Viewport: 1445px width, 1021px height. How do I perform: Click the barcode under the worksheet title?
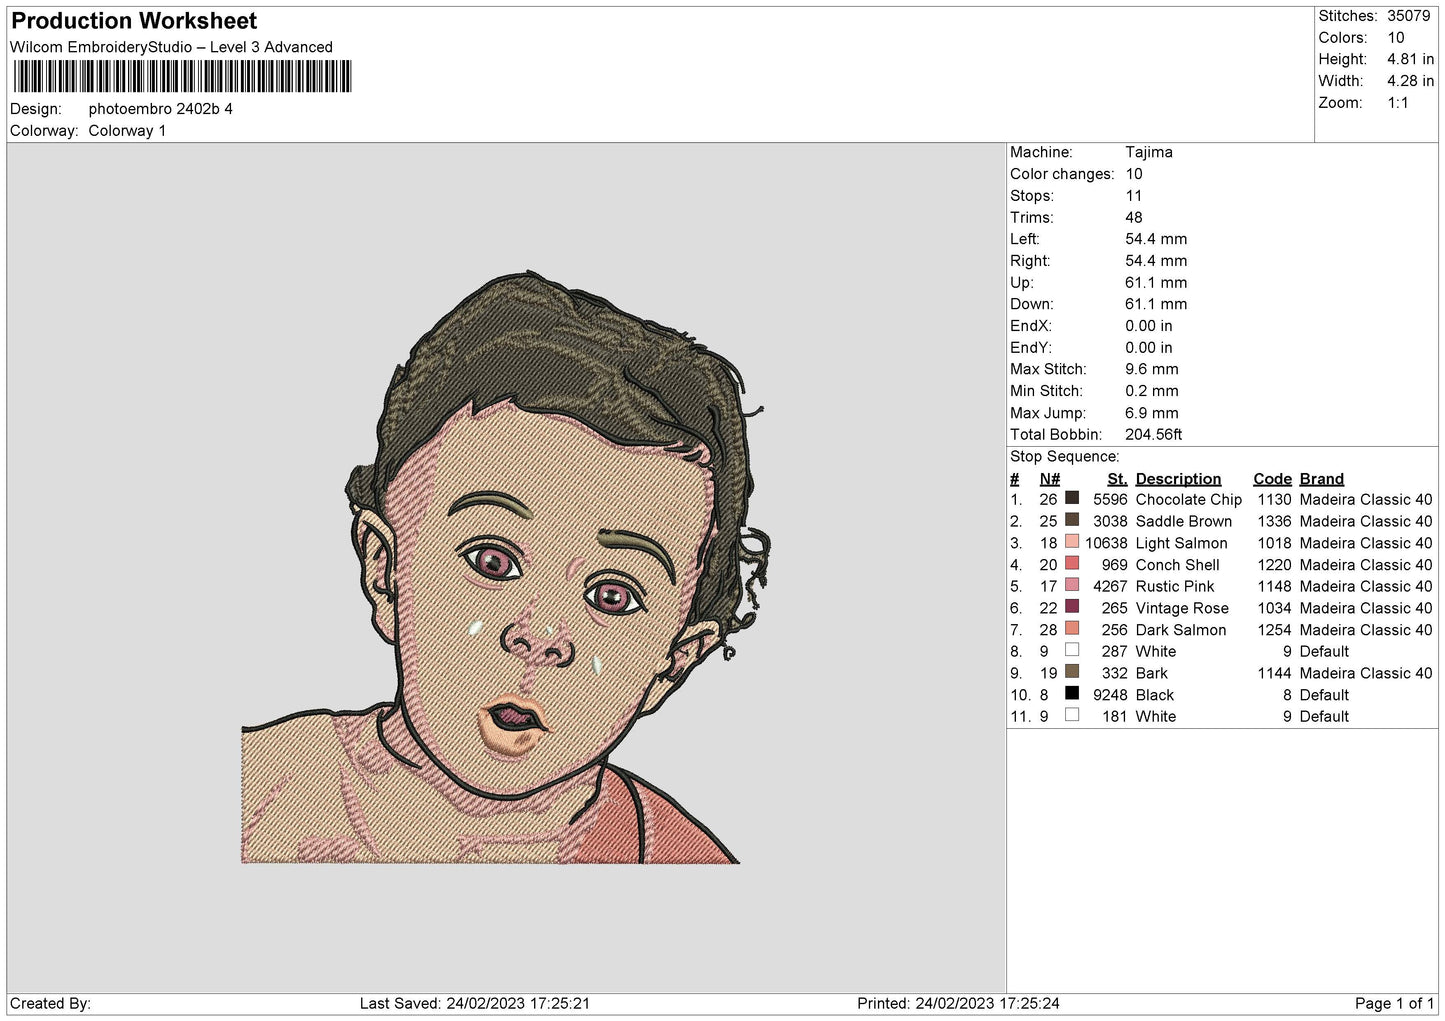[183, 76]
